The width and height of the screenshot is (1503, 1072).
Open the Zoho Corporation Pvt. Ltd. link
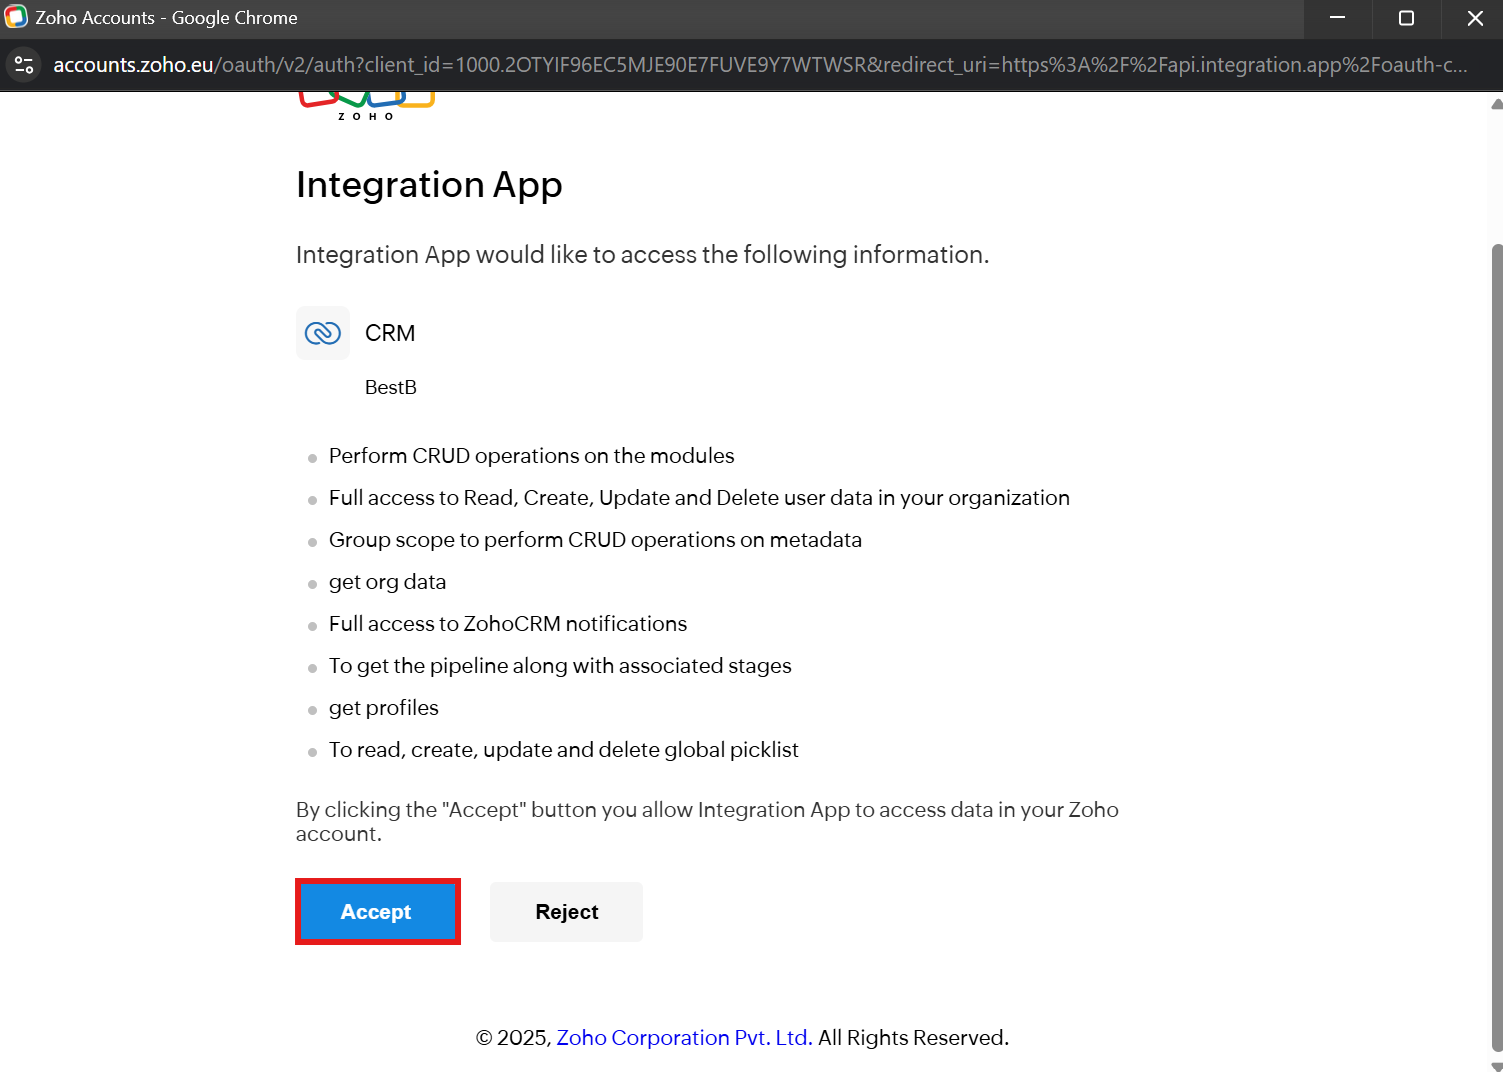[684, 1038]
